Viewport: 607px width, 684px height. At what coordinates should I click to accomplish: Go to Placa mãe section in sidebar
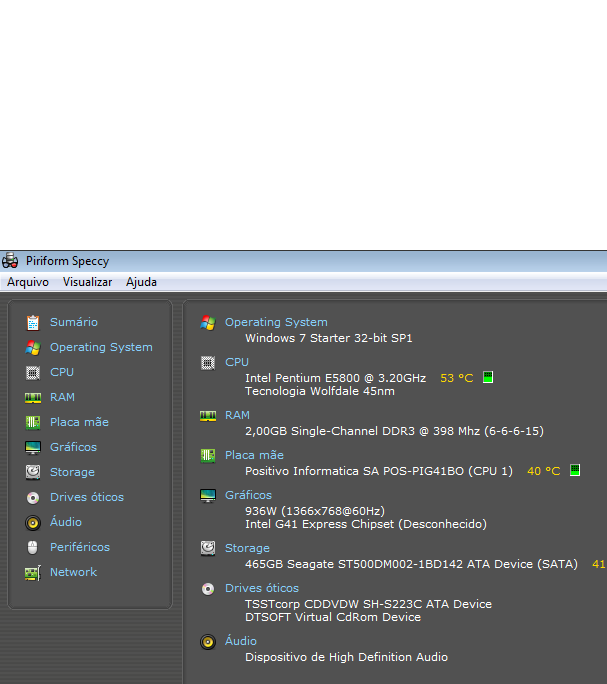coord(79,422)
